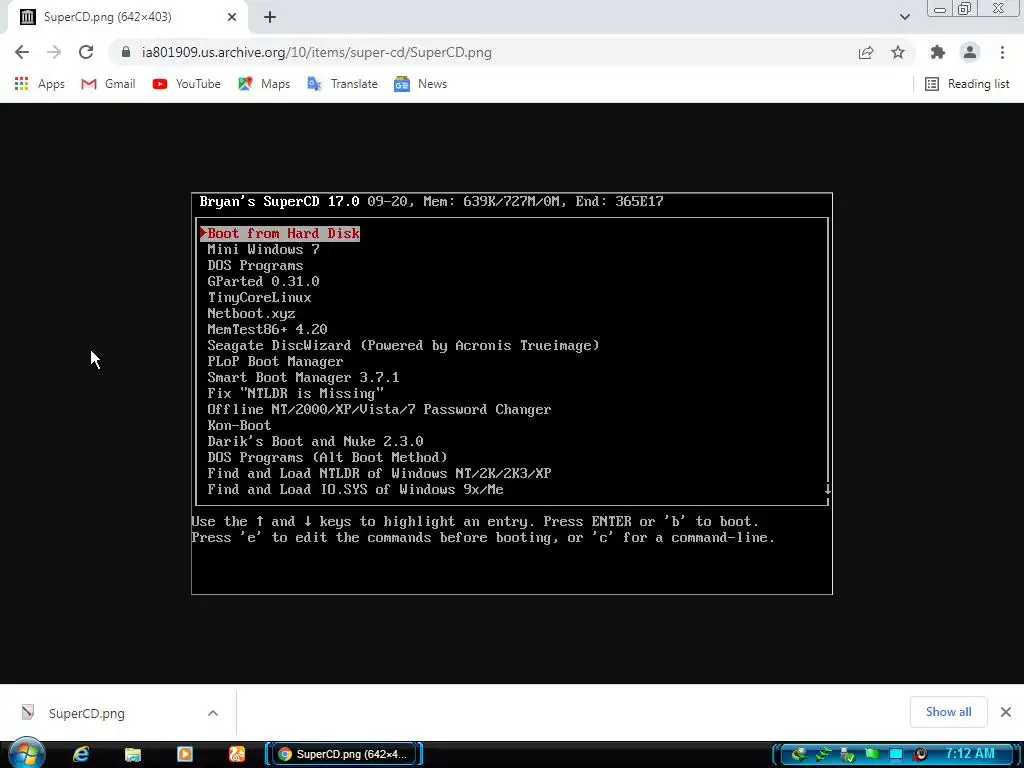Open the extensions puzzle icon
This screenshot has width=1024, height=768.
tap(938, 52)
